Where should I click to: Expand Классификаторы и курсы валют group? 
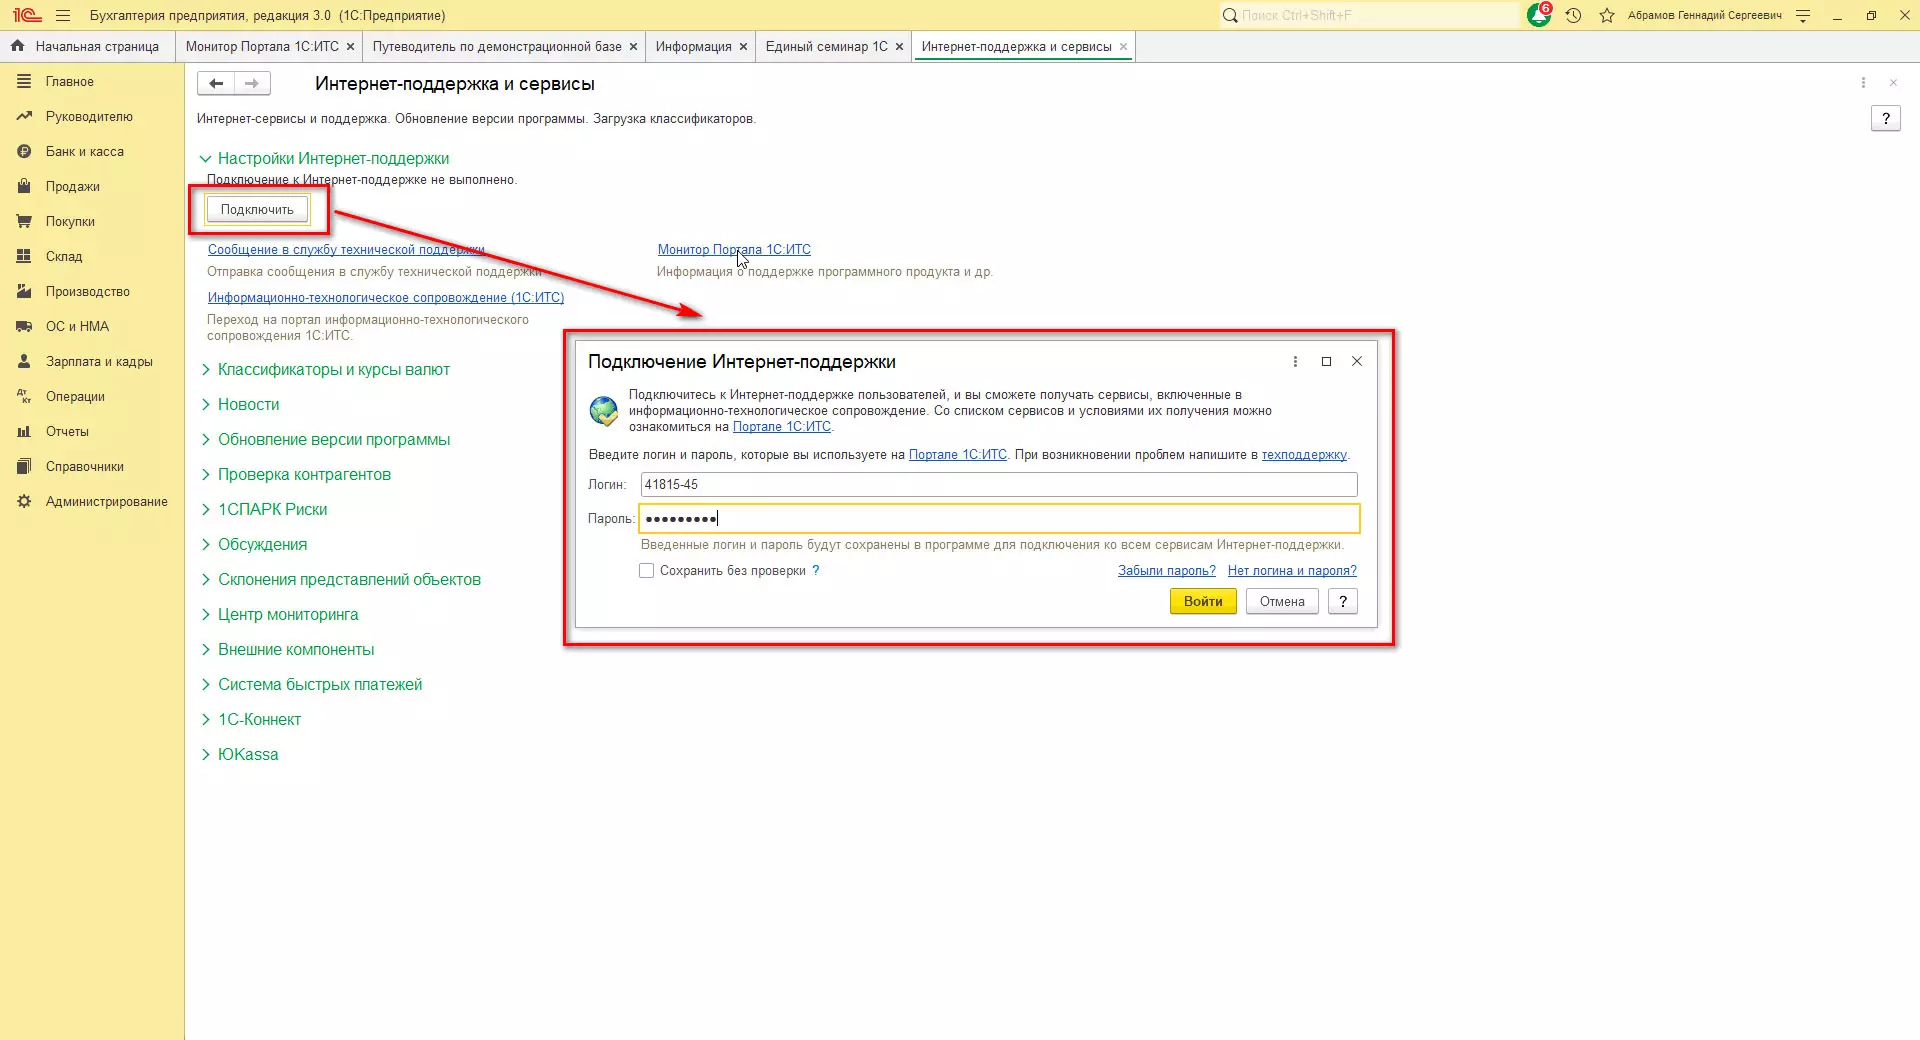[325, 370]
